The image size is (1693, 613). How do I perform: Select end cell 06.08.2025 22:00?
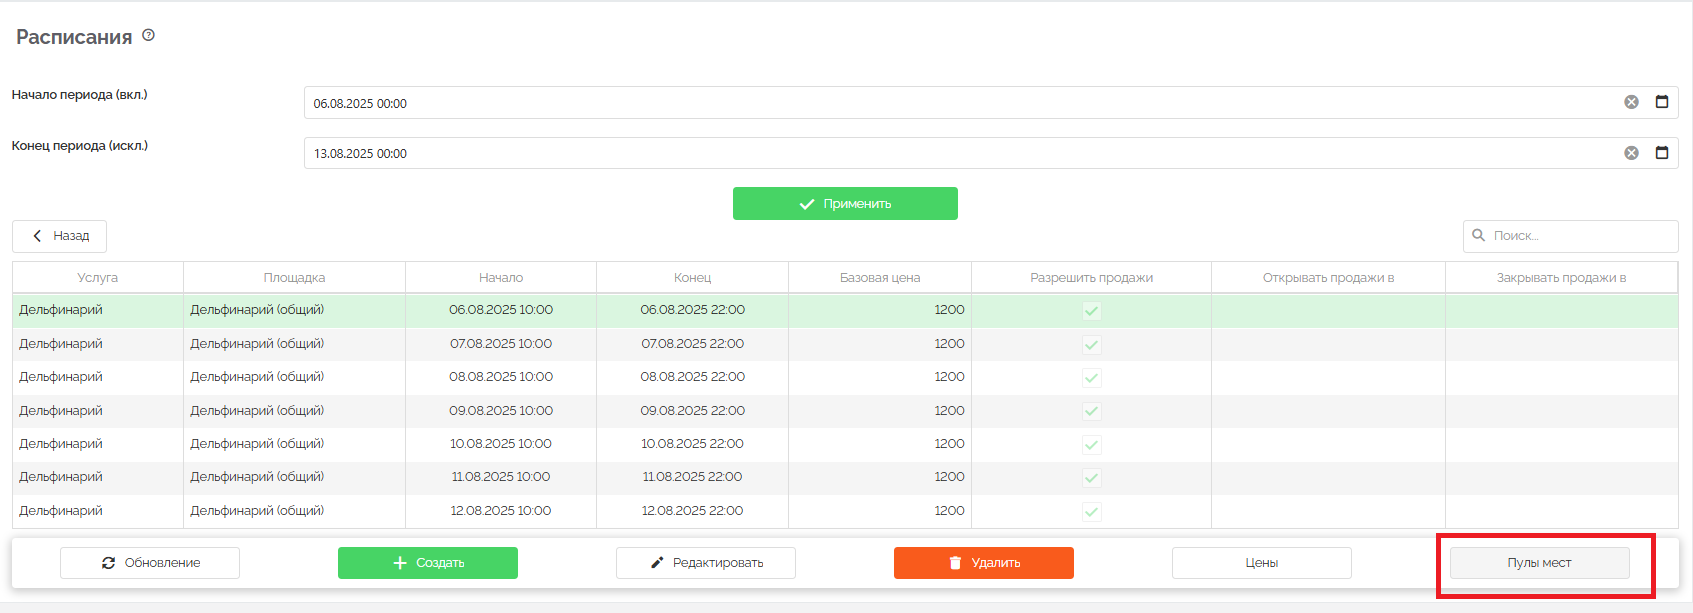pyautogui.click(x=692, y=310)
